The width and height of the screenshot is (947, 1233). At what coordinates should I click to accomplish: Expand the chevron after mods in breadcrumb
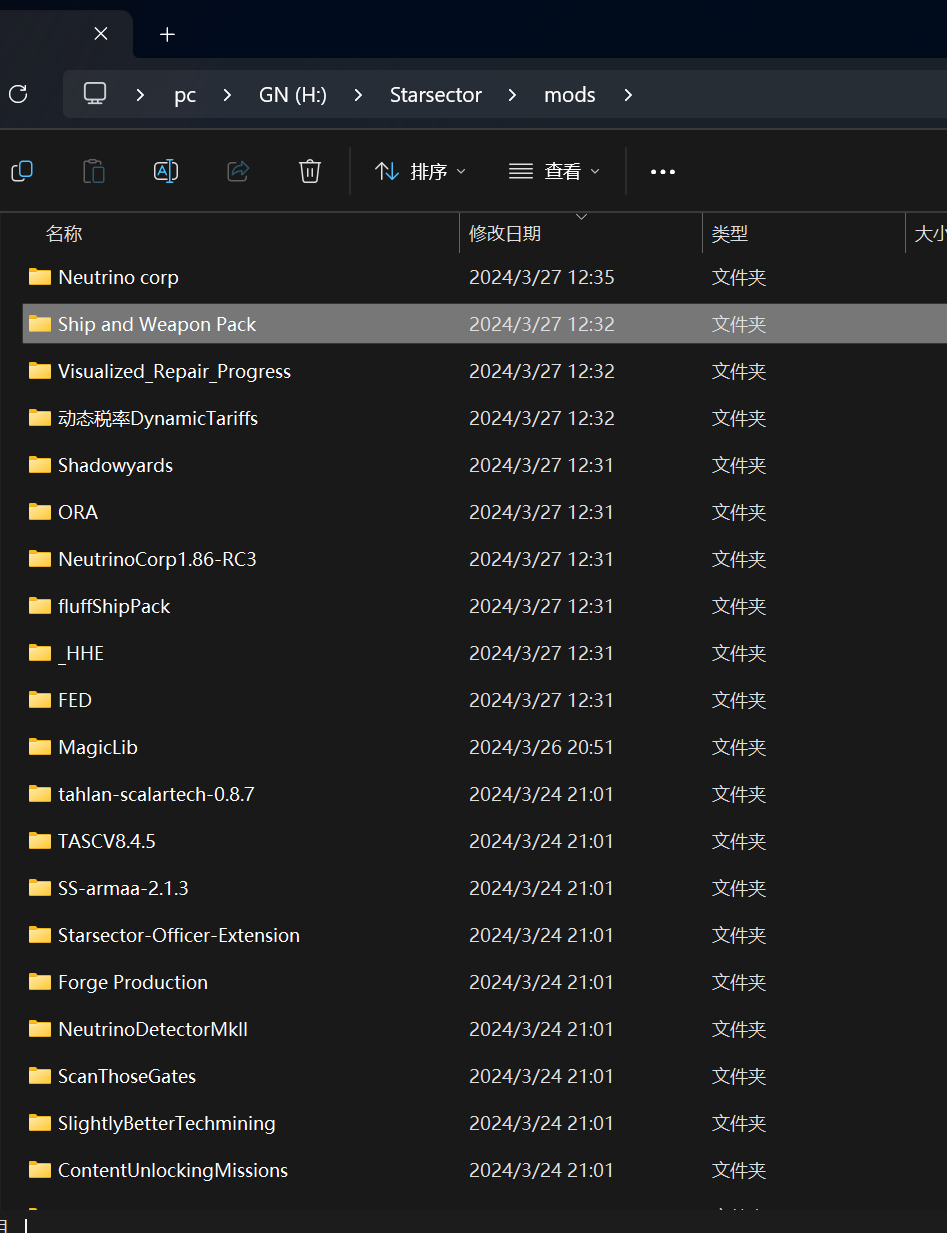pos(628,95)
